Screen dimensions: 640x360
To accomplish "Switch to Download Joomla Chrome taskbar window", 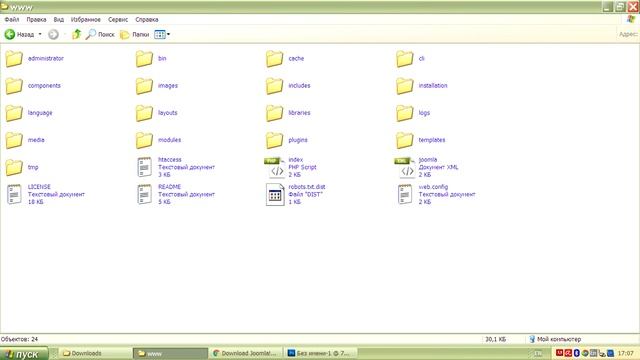I will tap(246, 353).
